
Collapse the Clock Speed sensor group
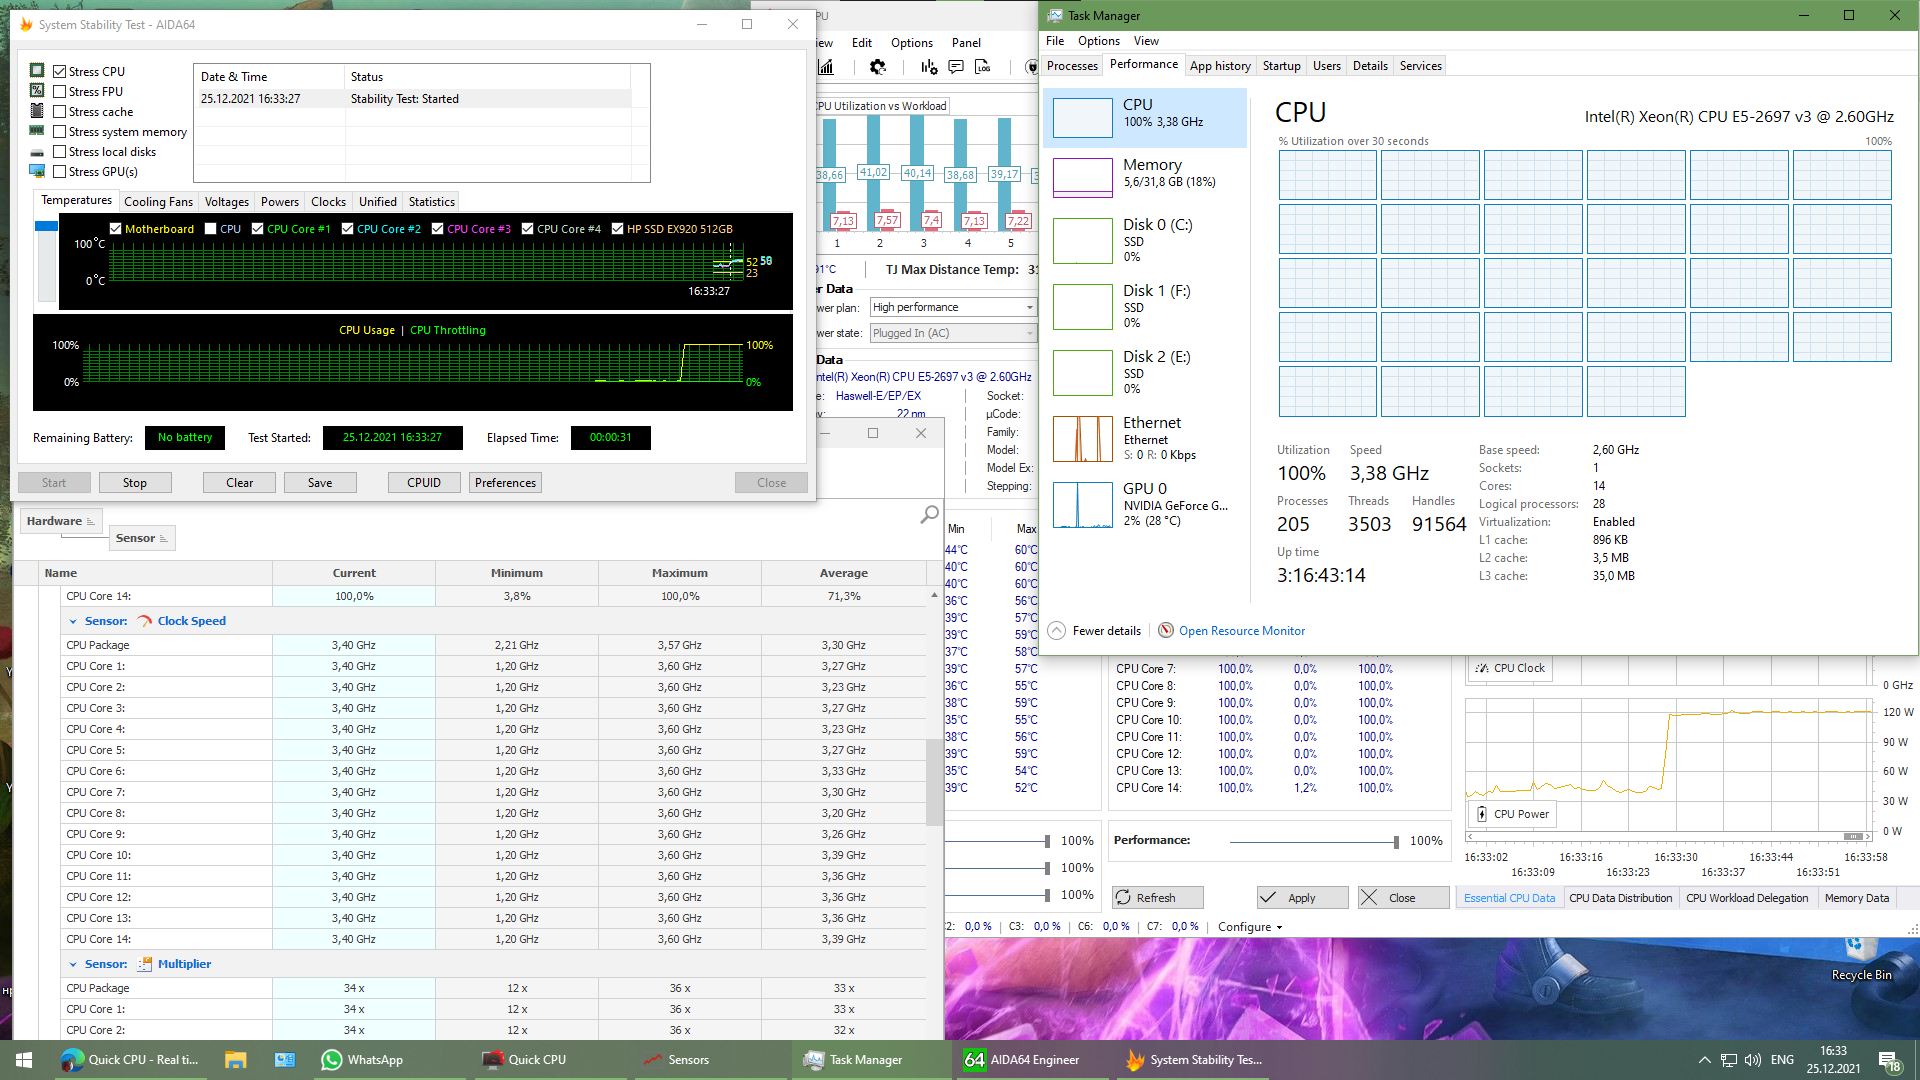point(73,621)
